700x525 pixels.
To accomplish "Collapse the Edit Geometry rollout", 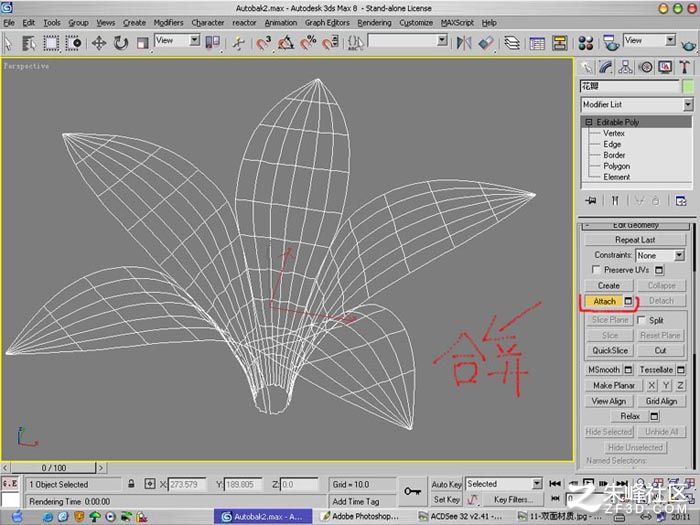I will click(x=636, y=225).
